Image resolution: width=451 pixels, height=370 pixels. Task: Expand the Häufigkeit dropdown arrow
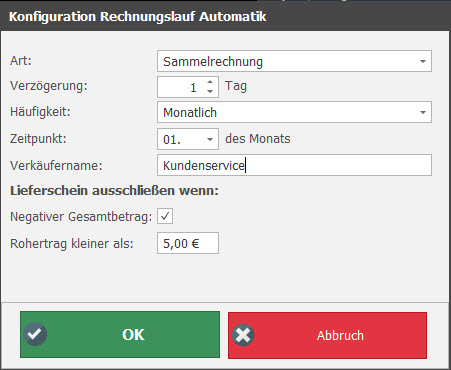pyautogui.click(x=423, y=112)
